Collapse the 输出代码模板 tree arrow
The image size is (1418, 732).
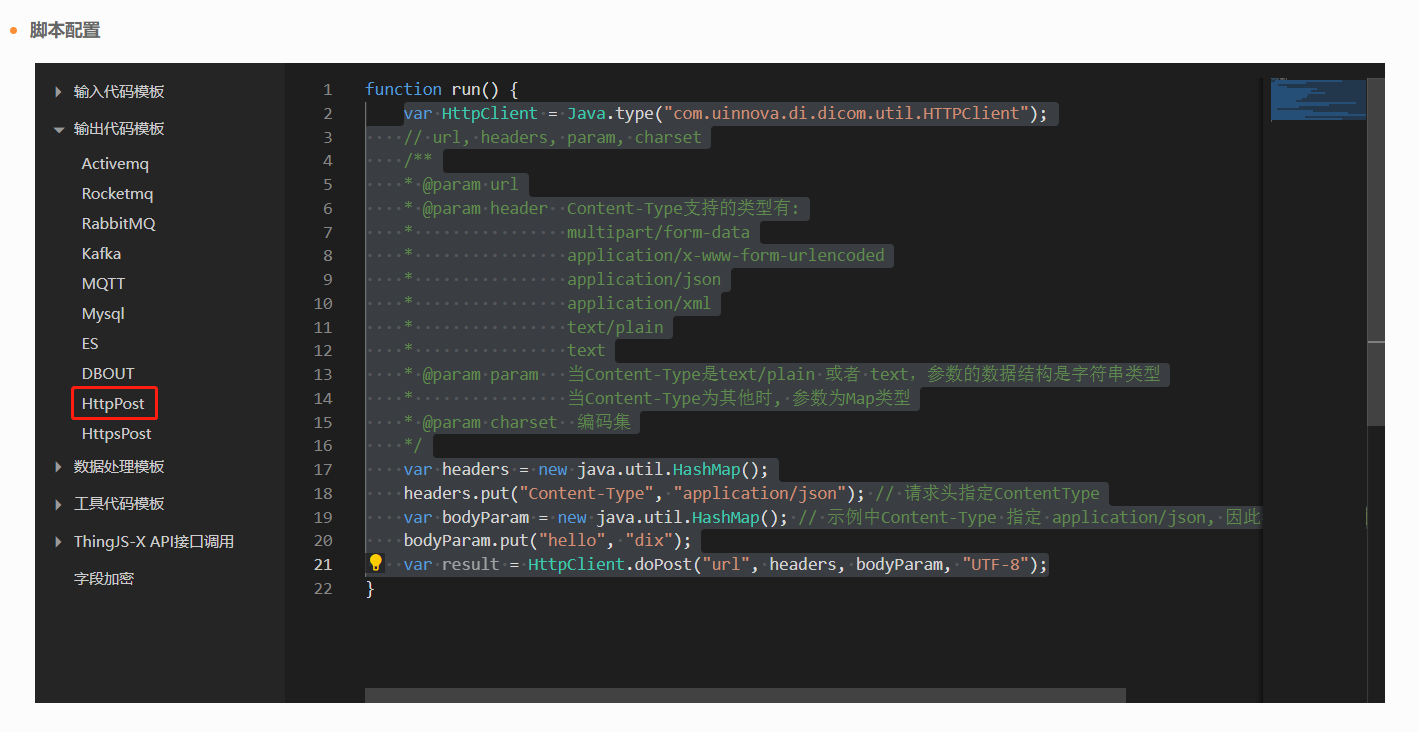[x=58, y=129]
